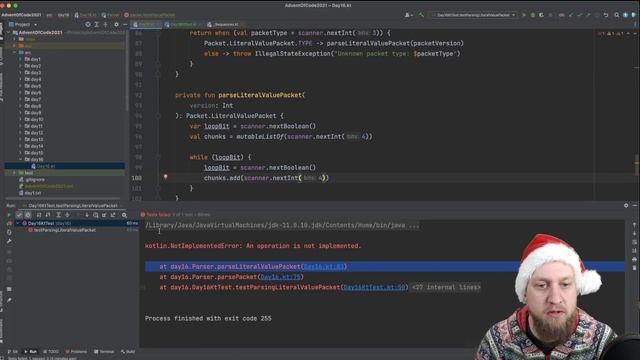The width and height of the screenshot is (640, 360).
Task: Click day16 breadcrumb in navigation bar
Action: pos(63,15)
